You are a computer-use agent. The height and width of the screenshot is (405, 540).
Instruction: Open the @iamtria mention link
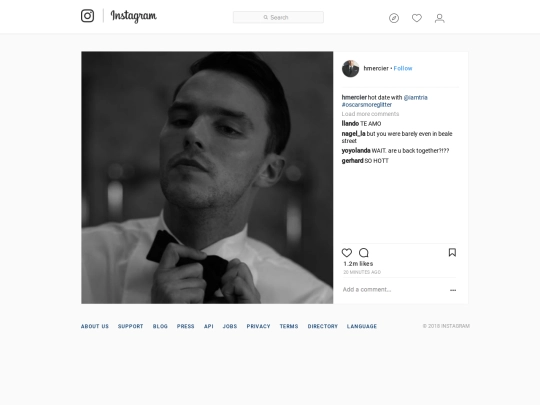coord(415,97)
